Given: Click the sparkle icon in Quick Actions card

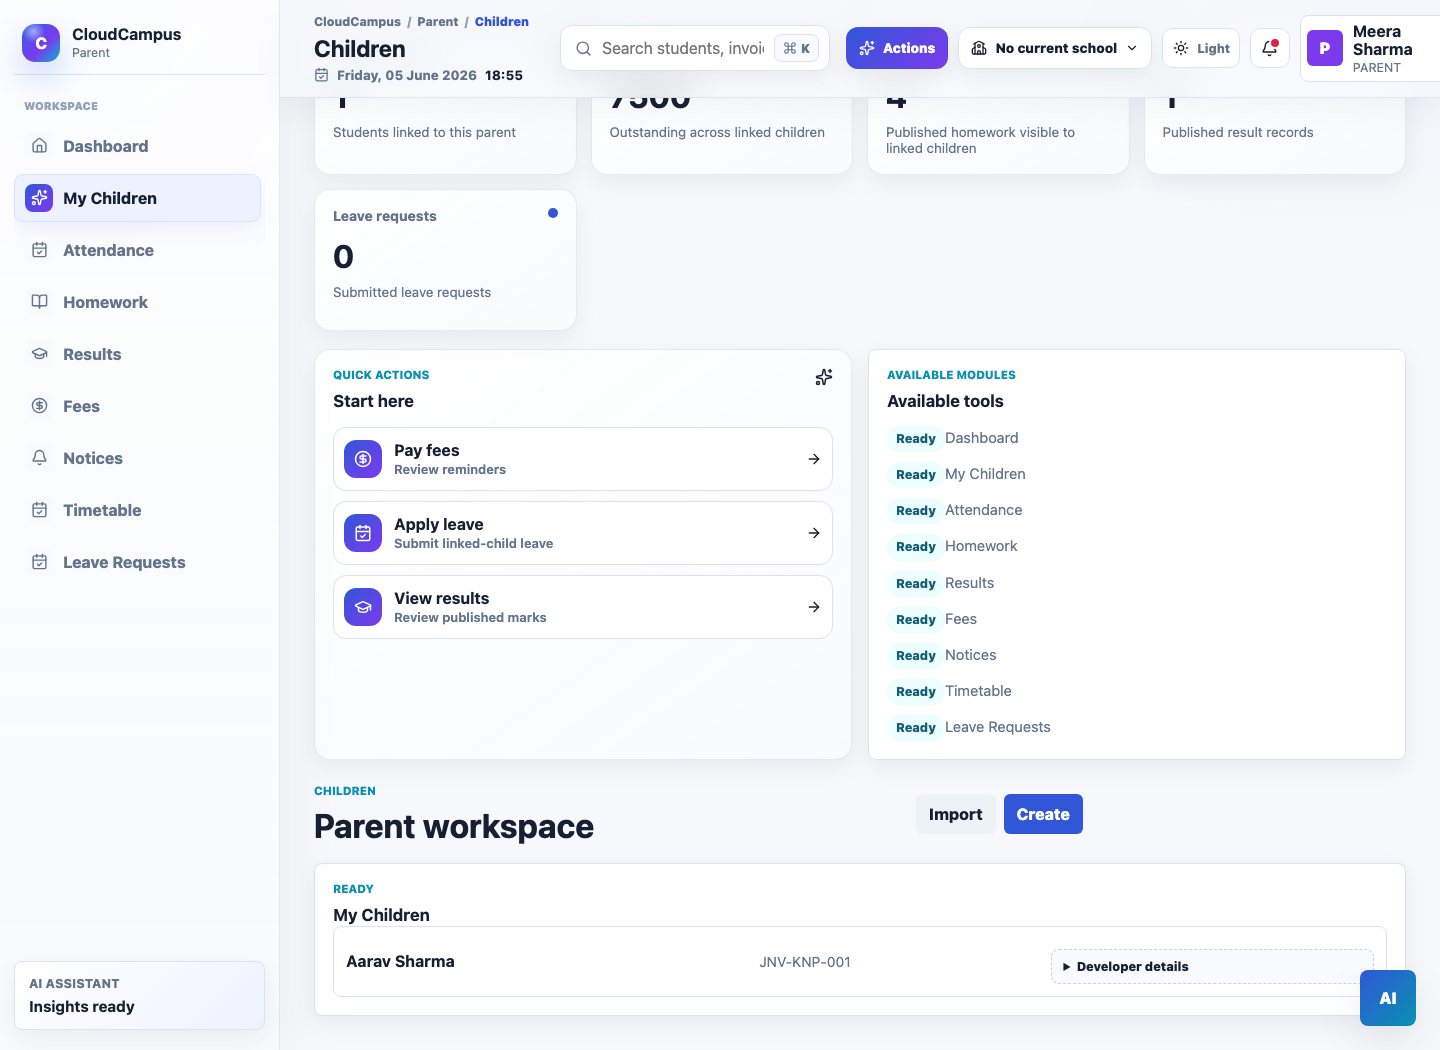Looking at the screenshot, I should tap(824, 377).
